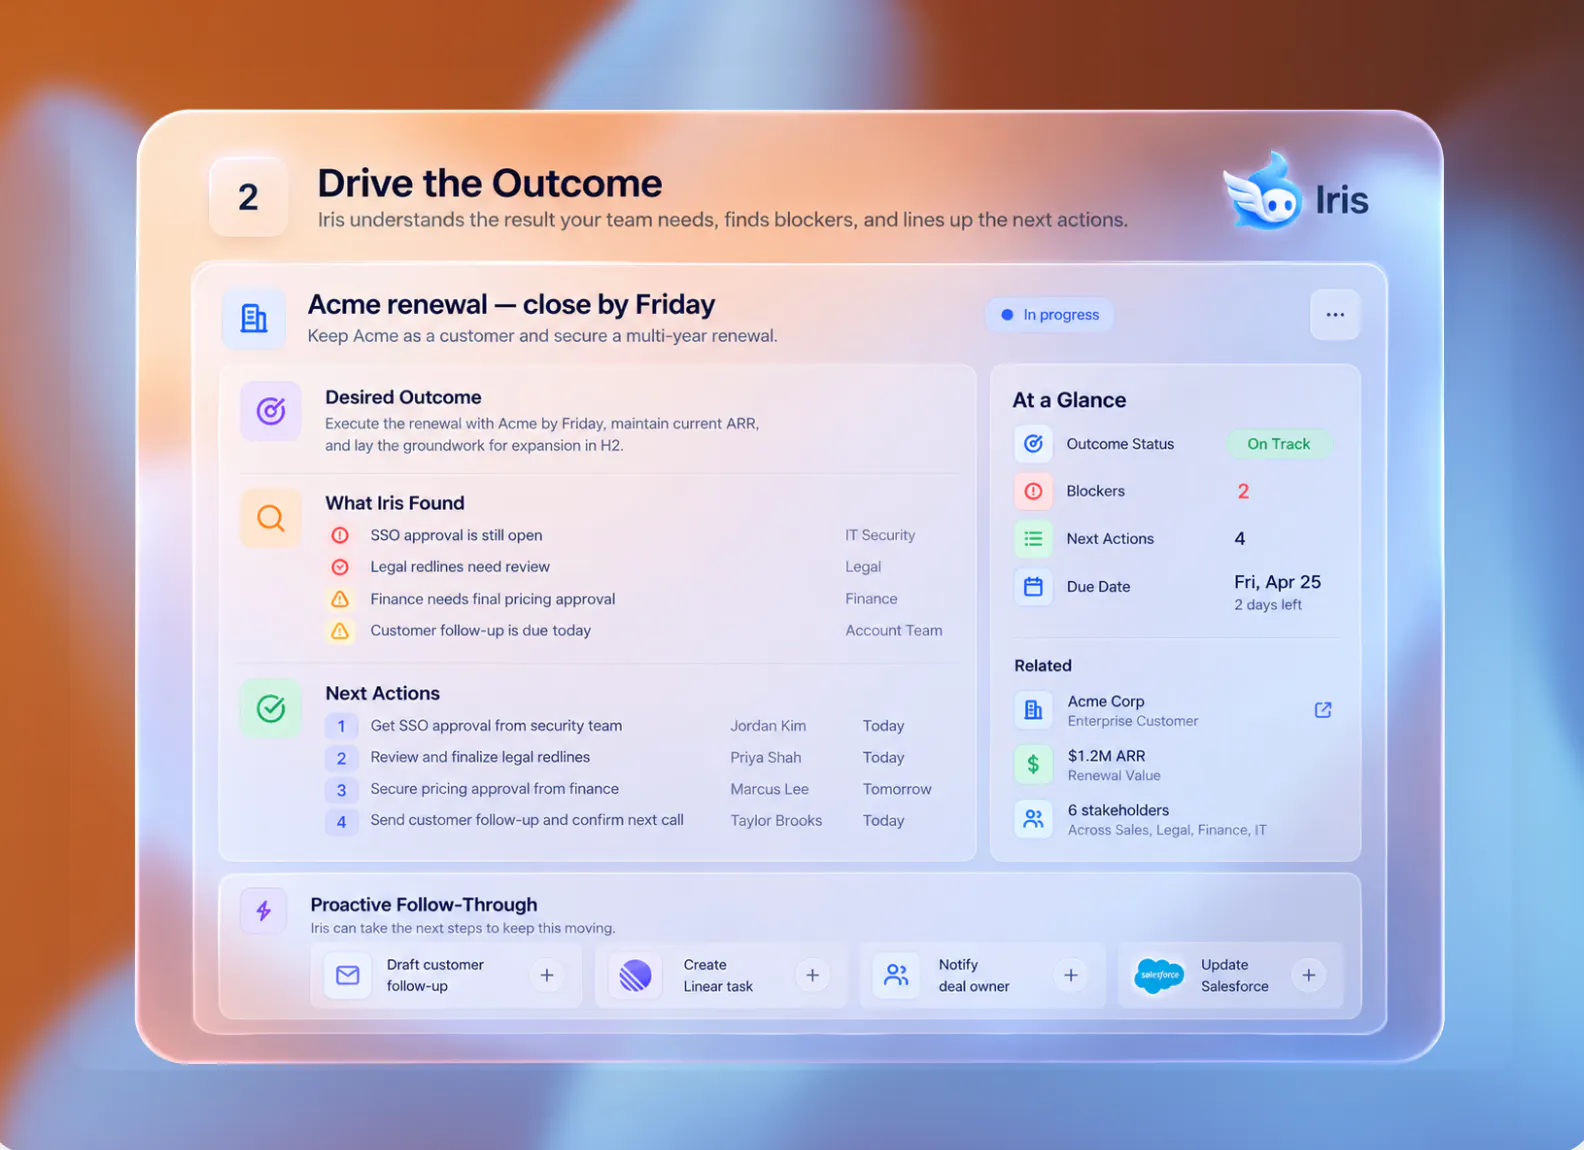
Task: Click the 'Acme renewal — close by Friday' title
Action: [511, 304]
